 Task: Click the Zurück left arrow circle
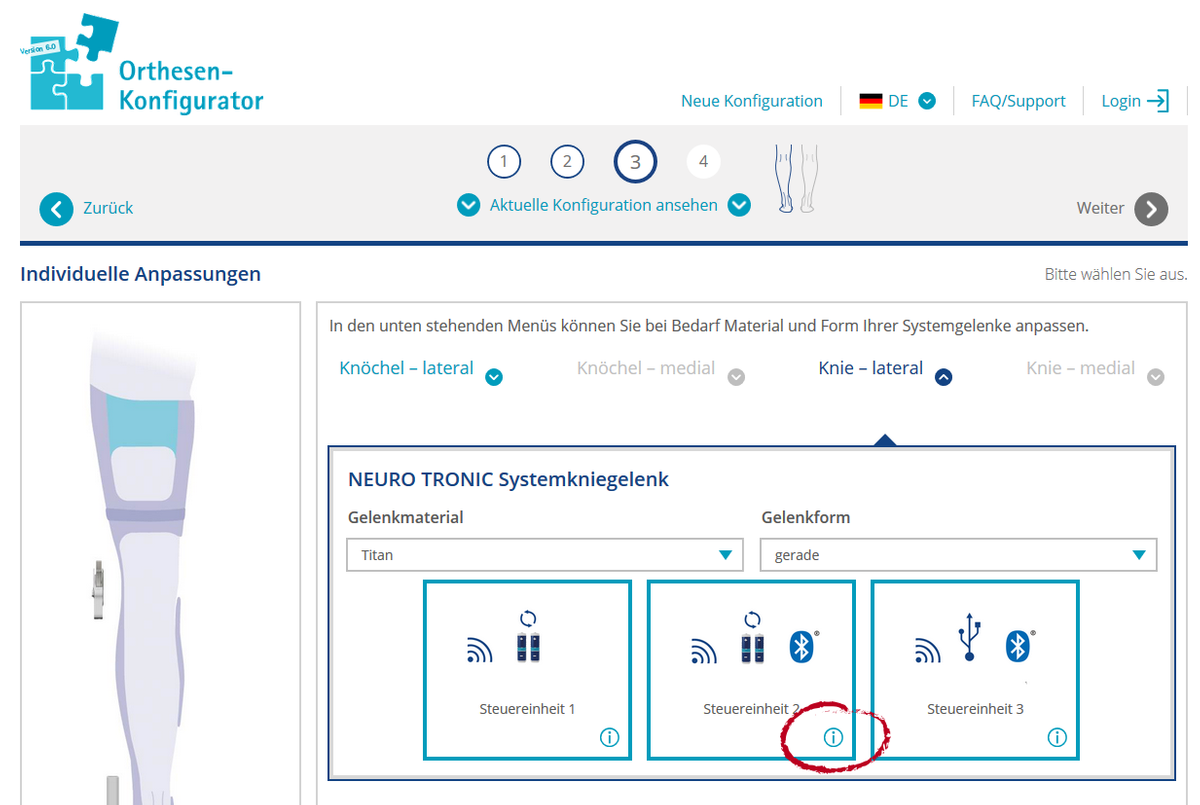pyautogui.click(x=57, y=209)
